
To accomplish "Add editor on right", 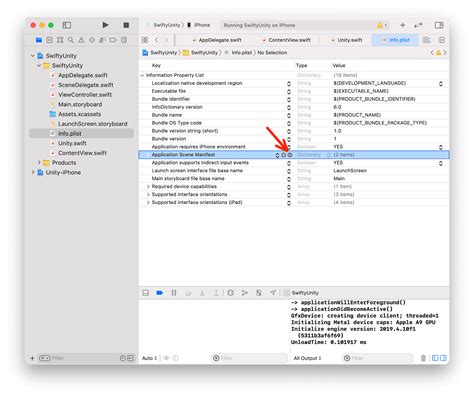I will [442, 40].
